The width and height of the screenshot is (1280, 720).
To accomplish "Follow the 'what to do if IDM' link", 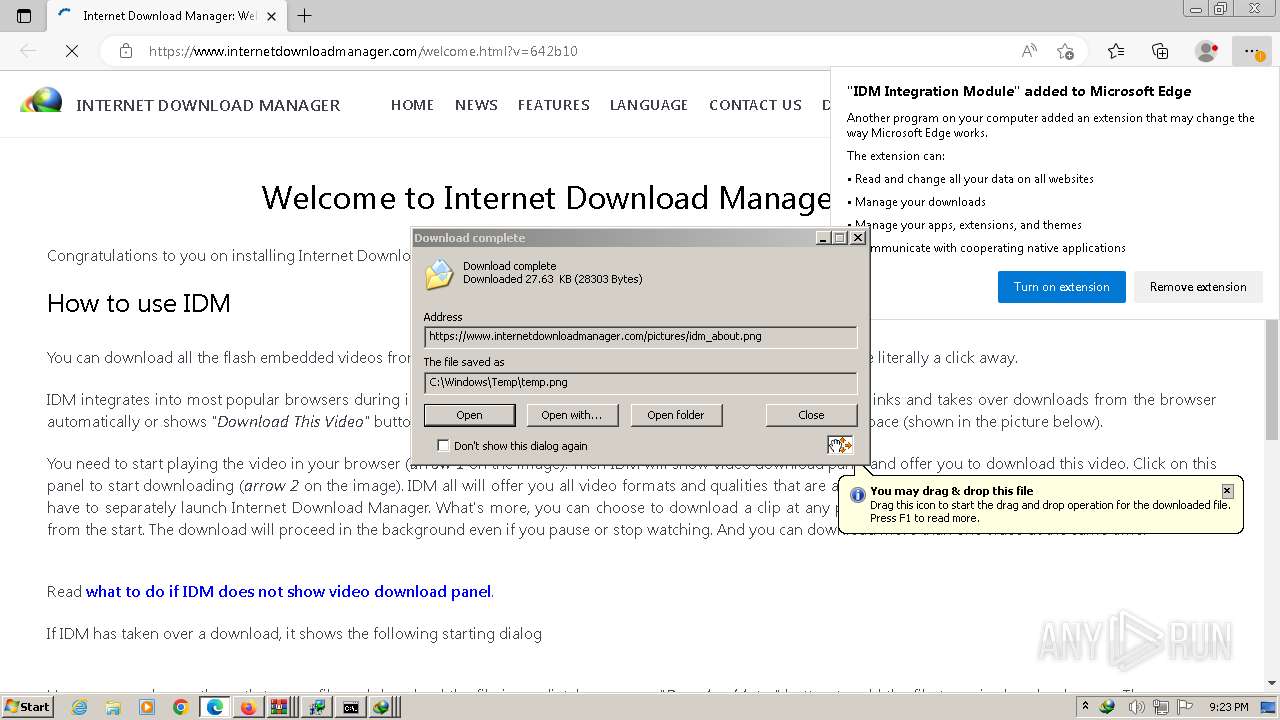I will tap(288, 591).
